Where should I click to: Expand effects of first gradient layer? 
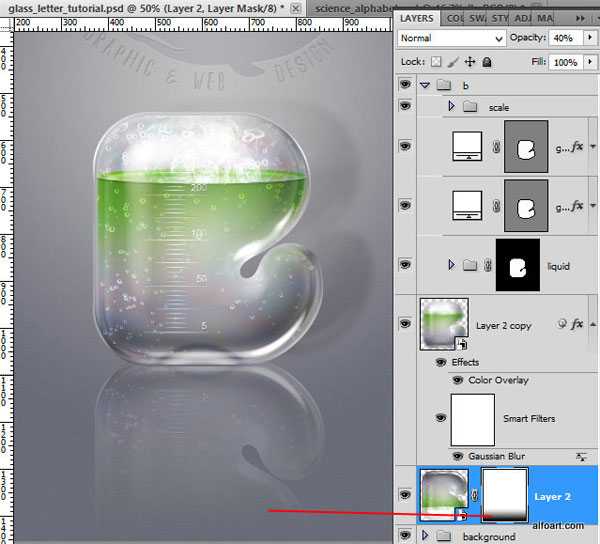pos(593,147)
